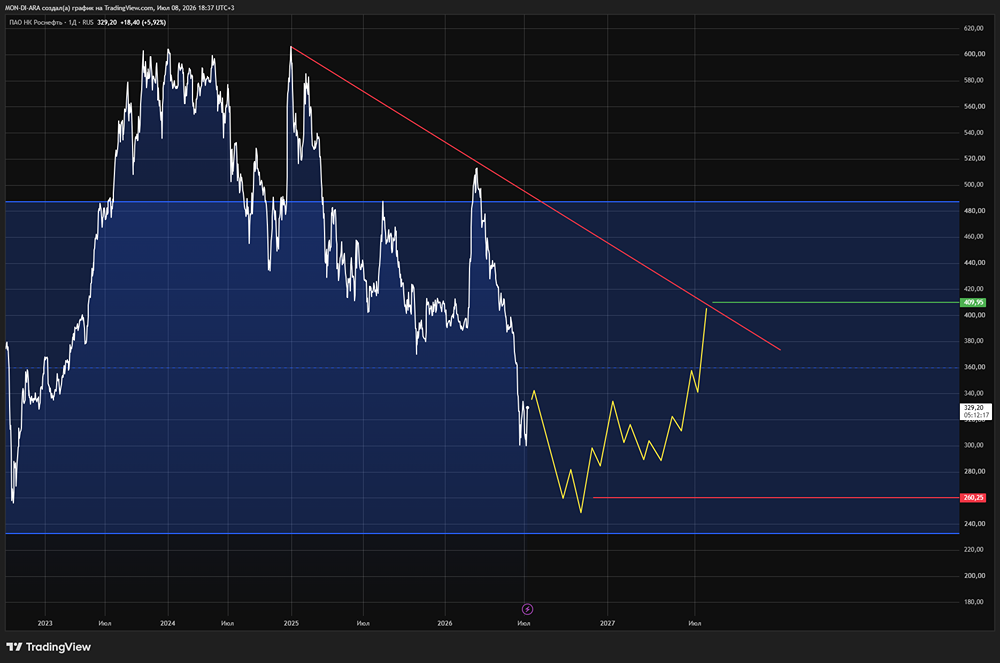
Task: Click the price change +18,40 (+5,92%) in legend
Action: (x=143, y=22)
